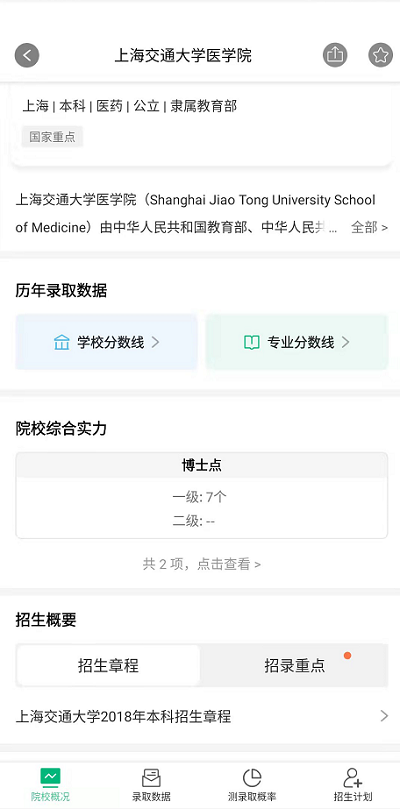Viewport: 400px width, 809px height.
Task: Tap the 国家重点 tag
Action: coord(52,137)
